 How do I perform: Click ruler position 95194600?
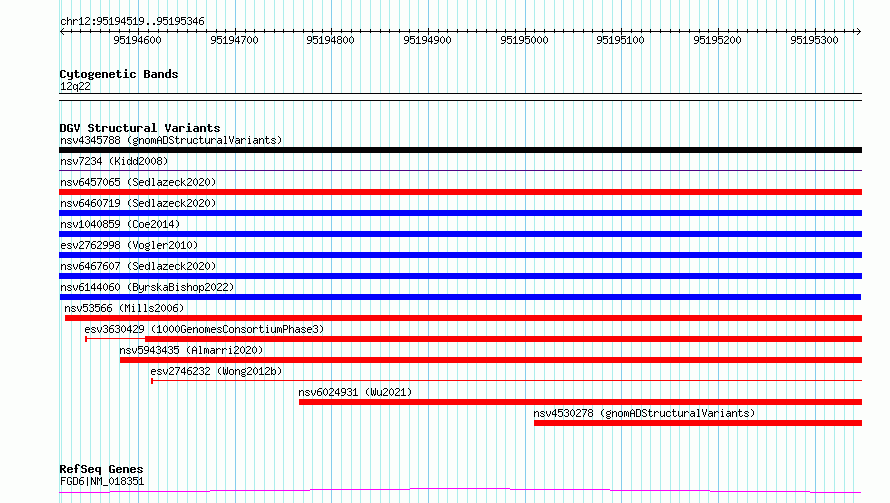pyautogui.click(x=137, y=40)
